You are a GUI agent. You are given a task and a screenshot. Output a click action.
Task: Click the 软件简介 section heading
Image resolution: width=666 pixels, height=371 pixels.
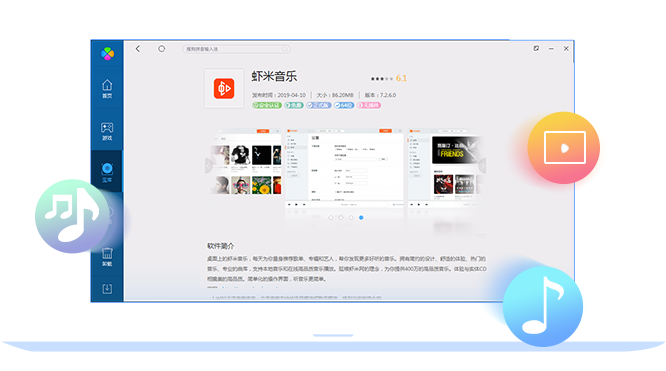[x=220, y=246]
